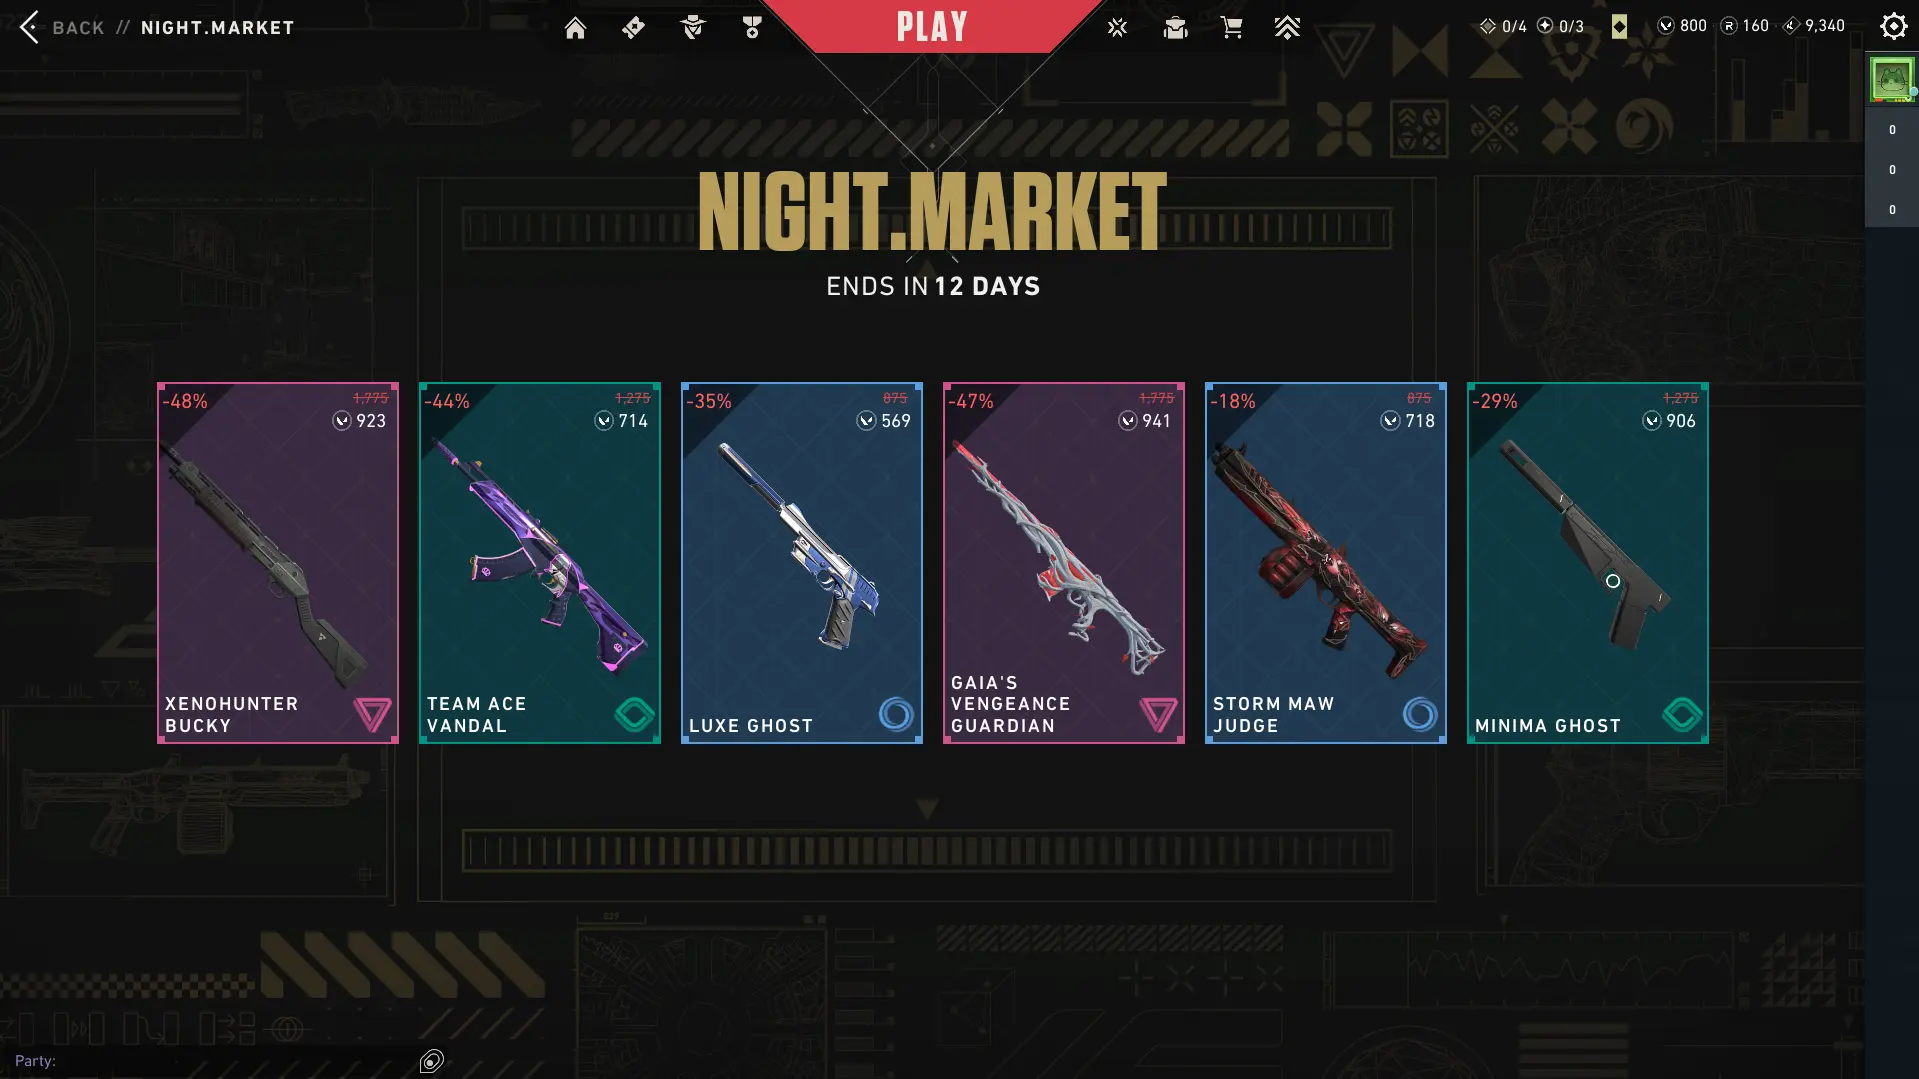This screenshot has width=1919, height=1079.
Task: Open the Premier chevrons icon
Action: coord(1287,28)
